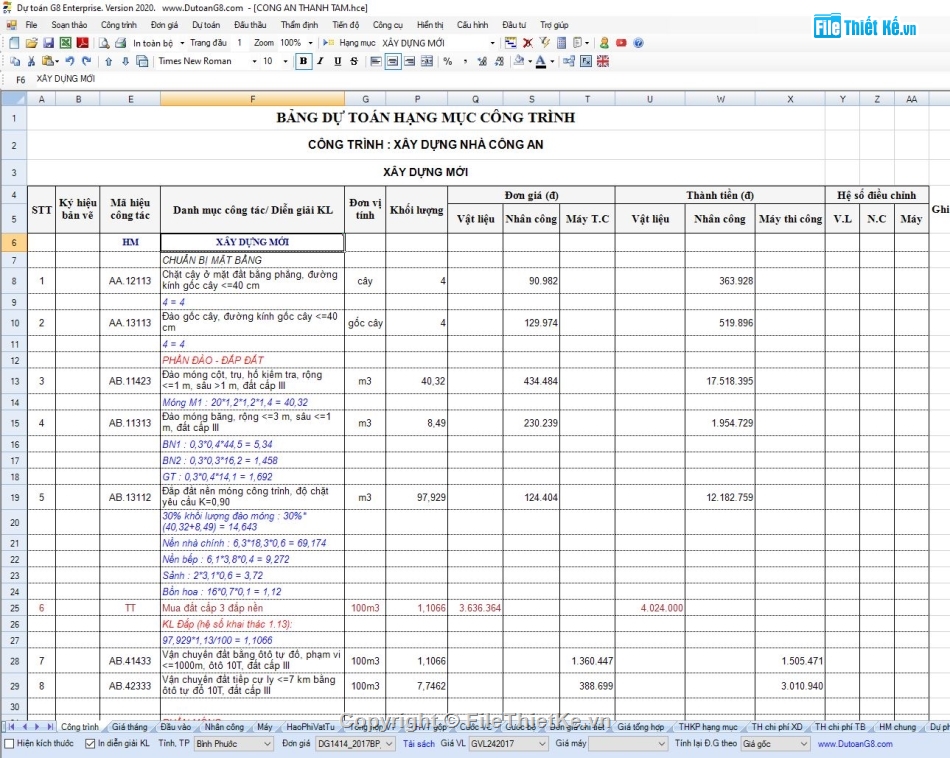The width and height of the screenshot is (950, 758).
Task: Click the red X delete icon
Action: [528, 43]
